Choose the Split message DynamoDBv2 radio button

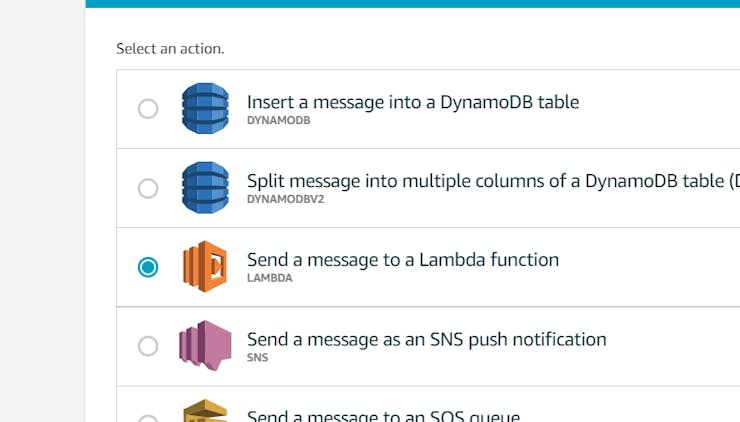[x=148, y=188]
